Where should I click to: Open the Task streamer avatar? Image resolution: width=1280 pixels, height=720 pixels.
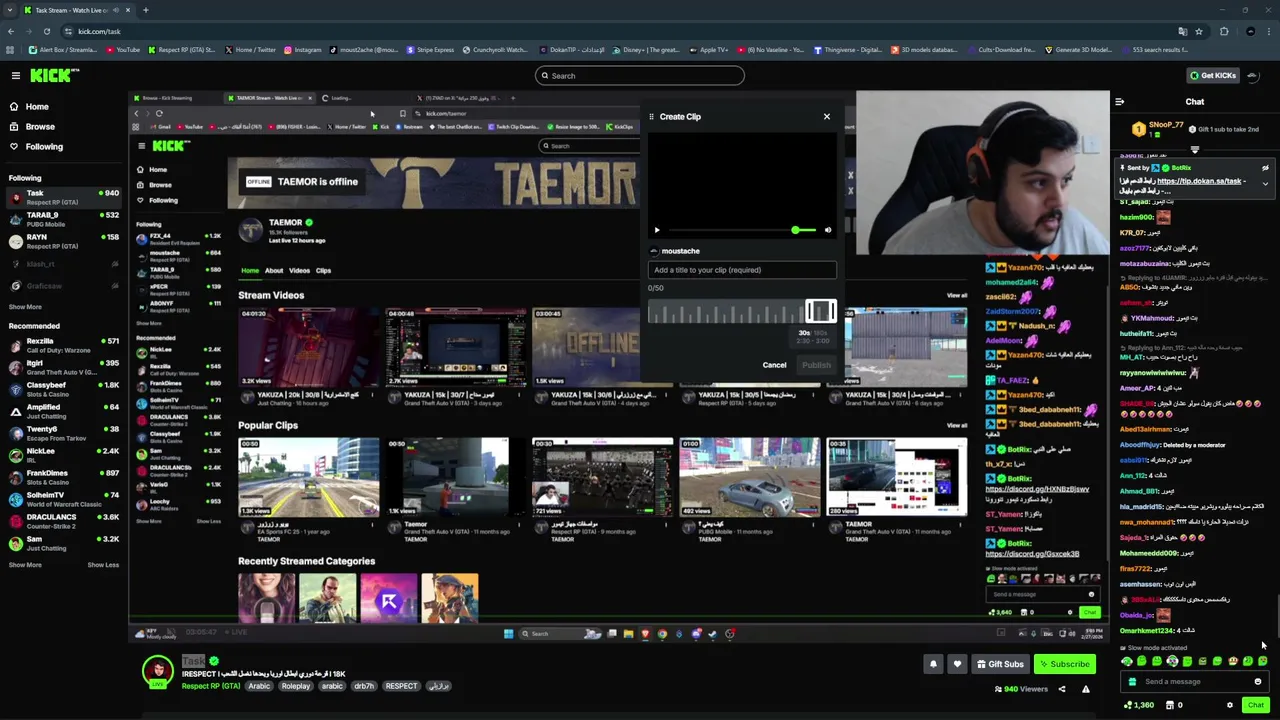[x=158, y=671]
